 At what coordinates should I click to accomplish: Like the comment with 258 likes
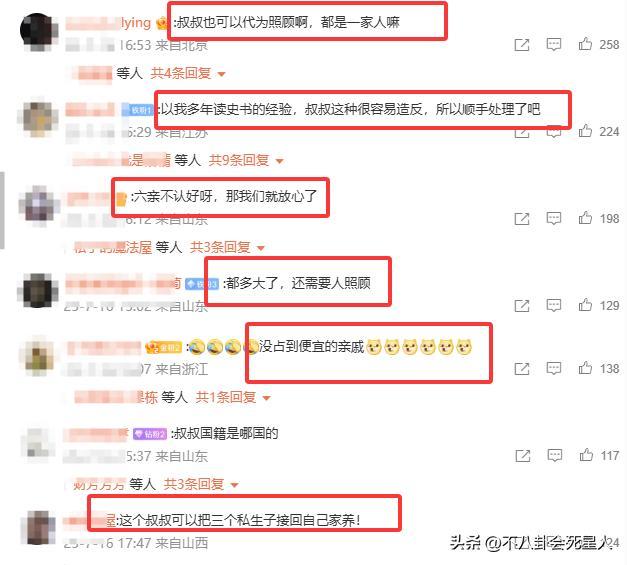[x=585, y=44]
